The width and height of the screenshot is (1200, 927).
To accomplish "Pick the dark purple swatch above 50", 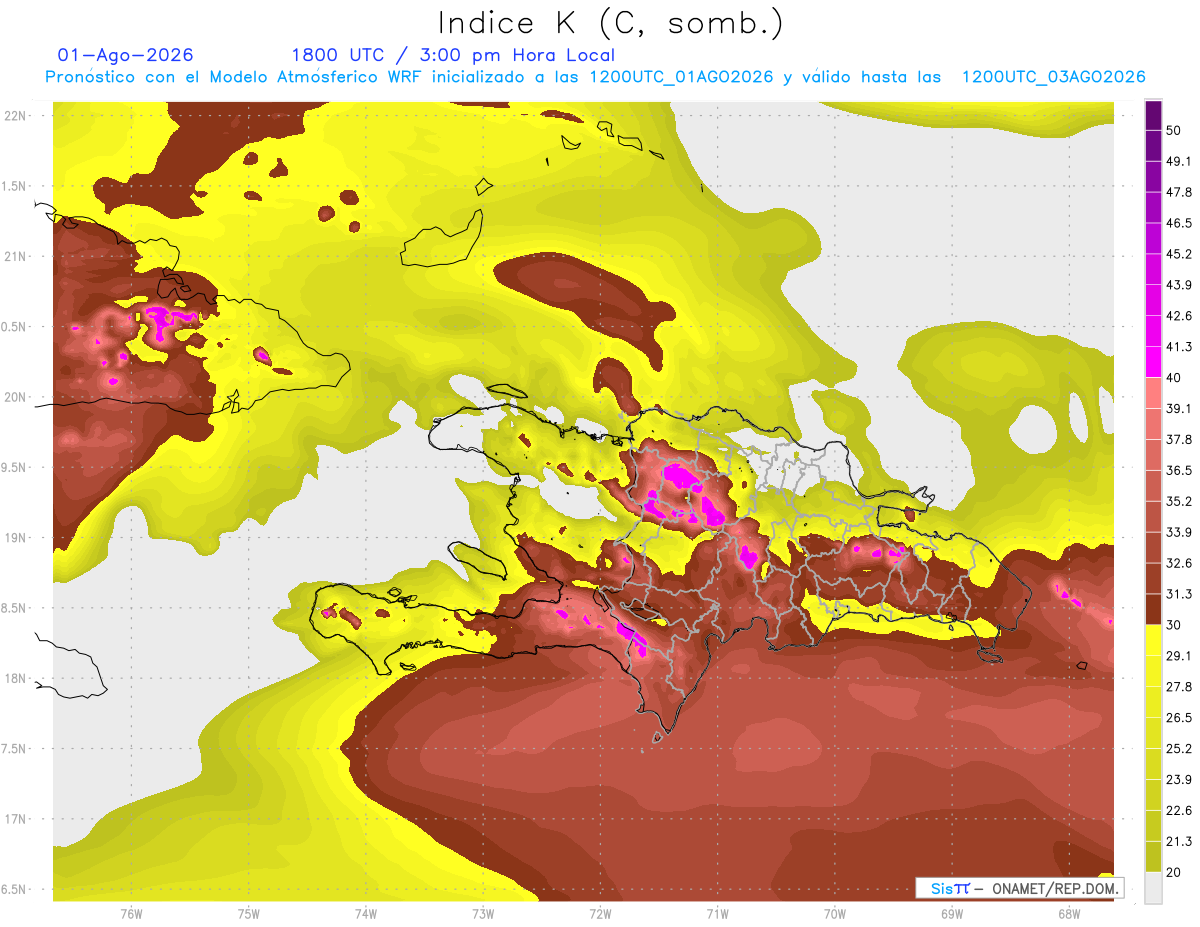I will click(x=1153, y=115).
